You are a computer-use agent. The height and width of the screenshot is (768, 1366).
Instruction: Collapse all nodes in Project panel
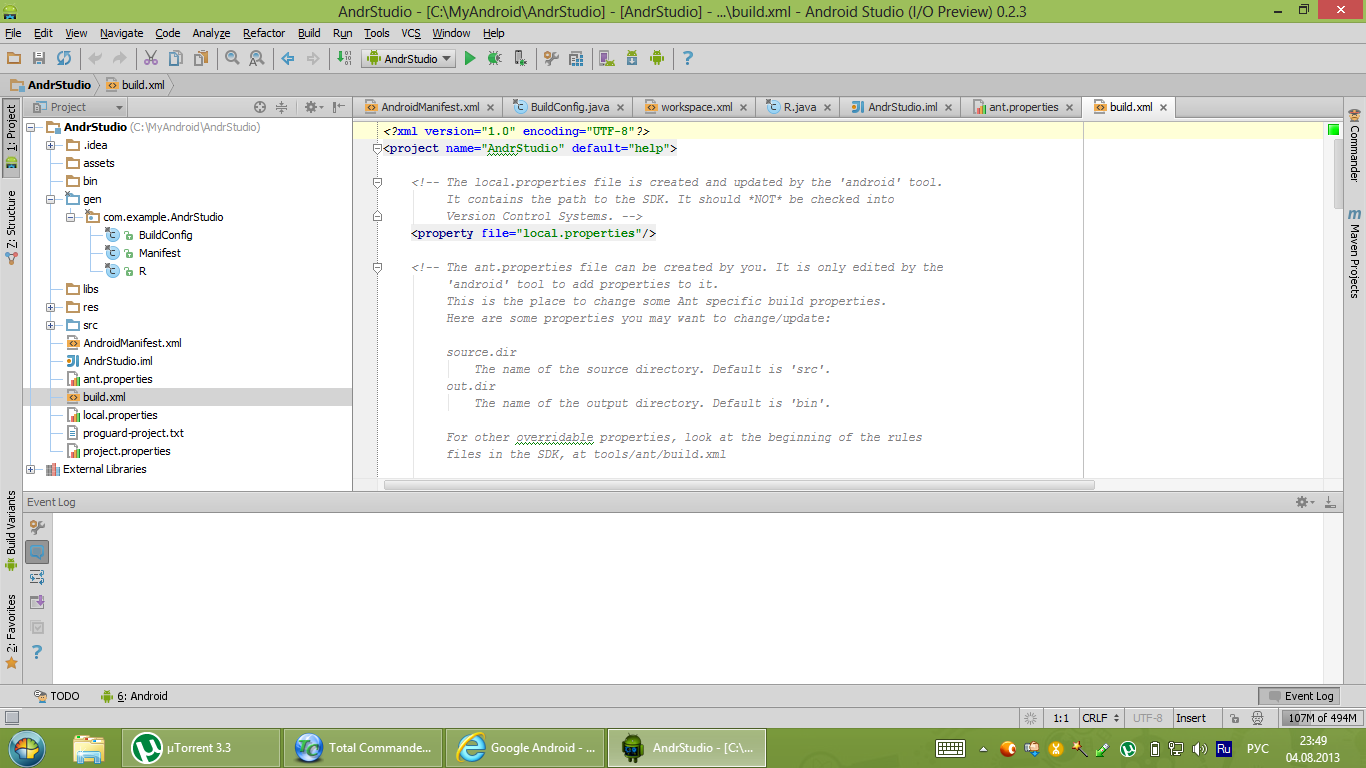[281, 107]
